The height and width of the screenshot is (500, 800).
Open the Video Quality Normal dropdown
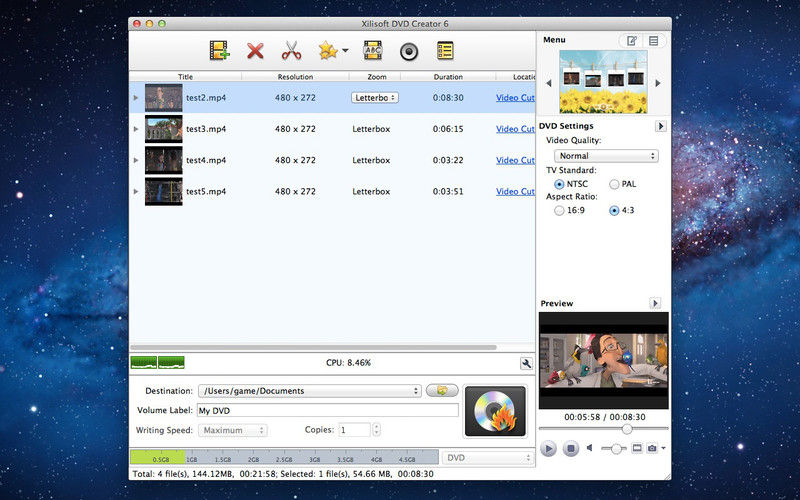pyautogui.click(x=606, y=156)
